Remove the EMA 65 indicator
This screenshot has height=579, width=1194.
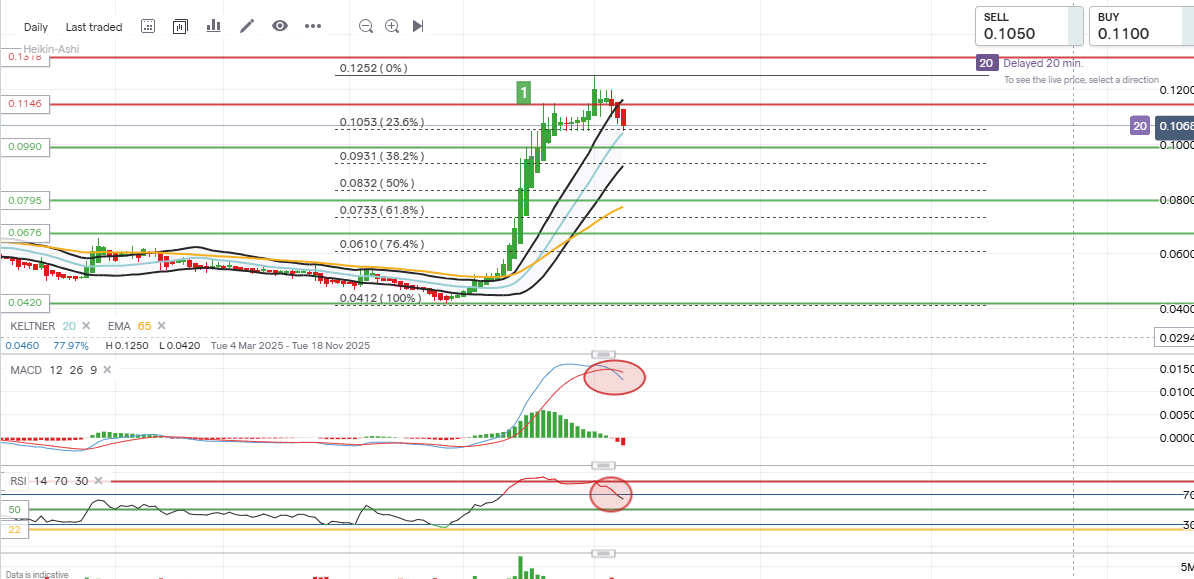tap(161, 327)
